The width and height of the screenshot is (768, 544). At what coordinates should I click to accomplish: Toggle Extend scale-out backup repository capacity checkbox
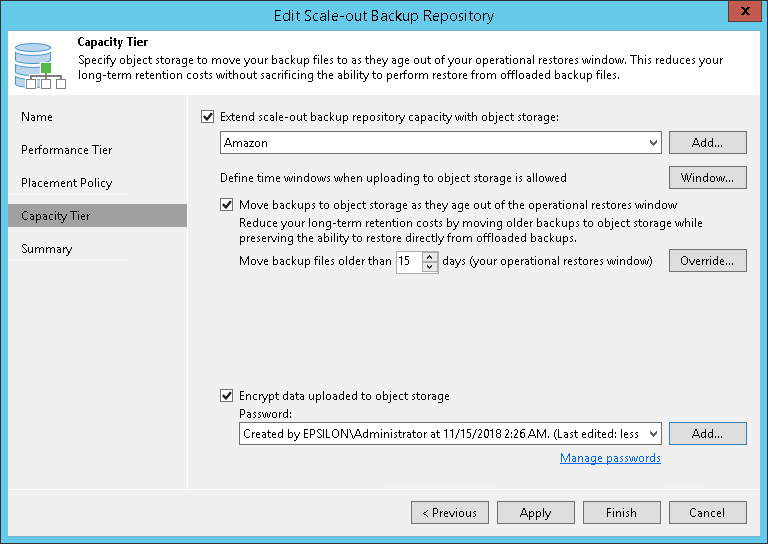click(208, 117)
